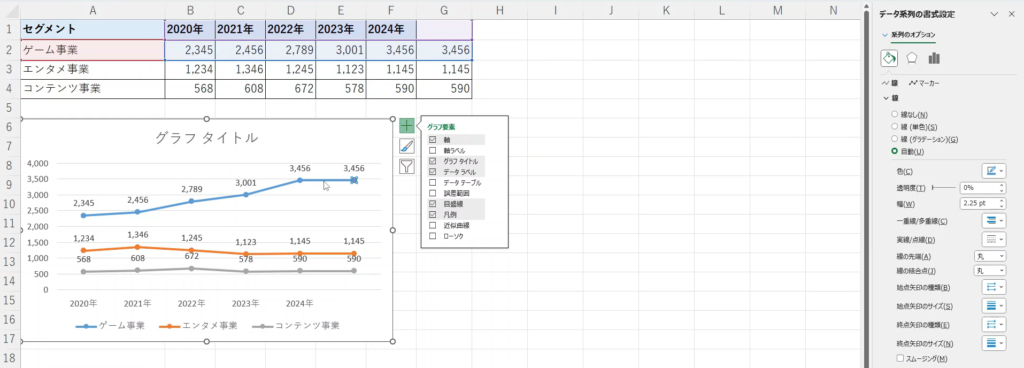This screenshot has width=1024, height=368.
Task: Switch to the 線 tab
Action: pos(890,83)
